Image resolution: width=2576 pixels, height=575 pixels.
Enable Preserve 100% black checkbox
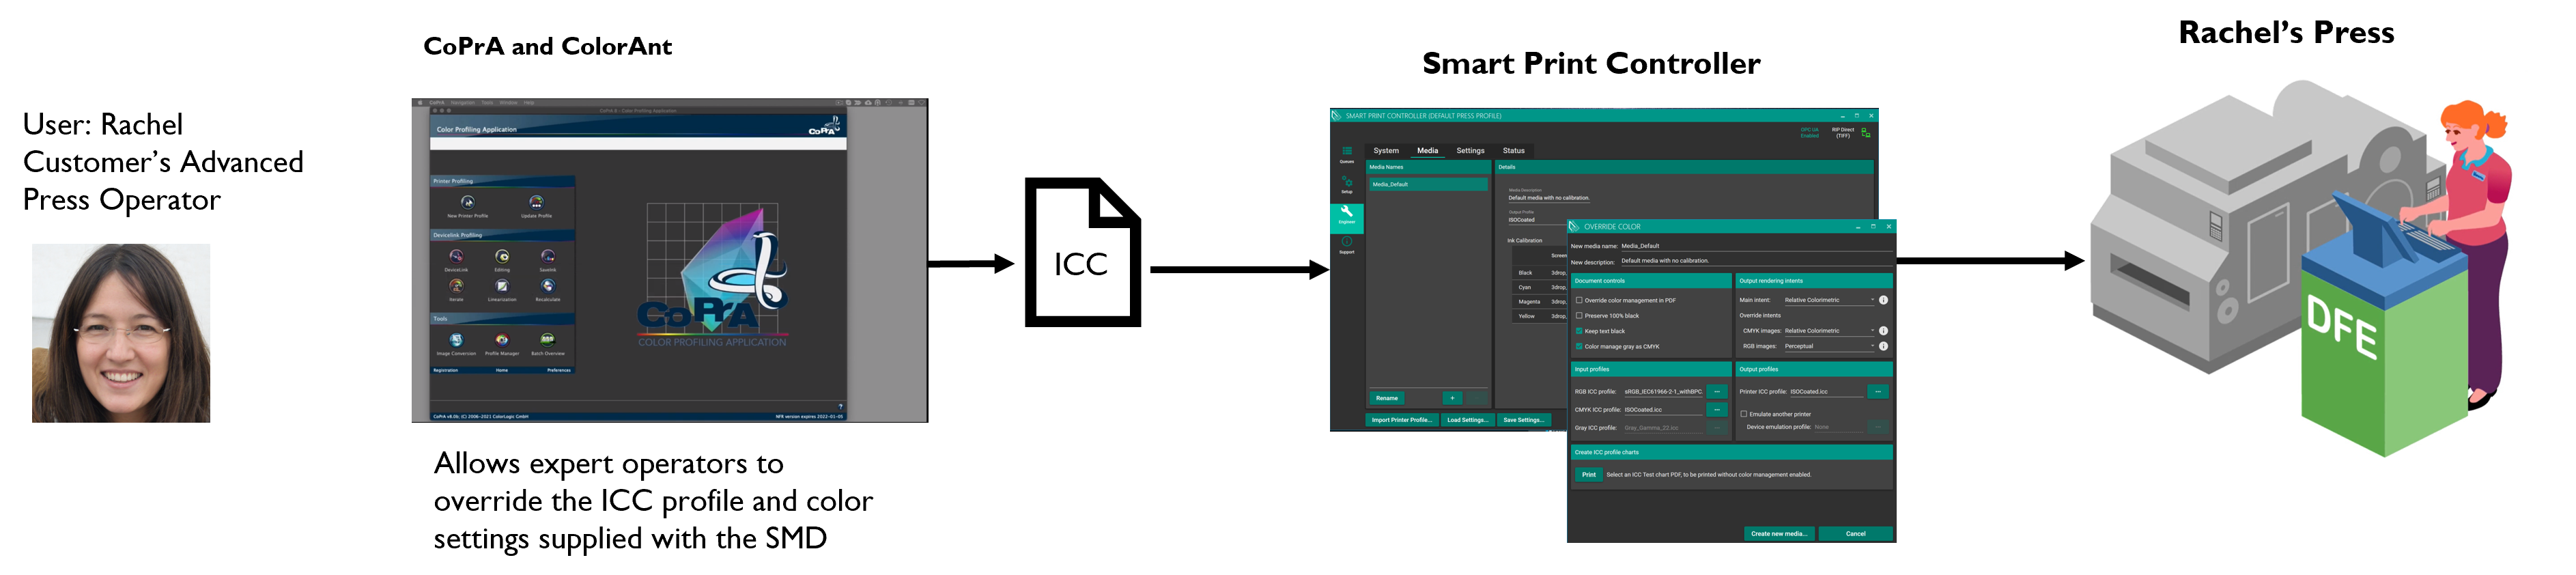tap(1579, 316)
